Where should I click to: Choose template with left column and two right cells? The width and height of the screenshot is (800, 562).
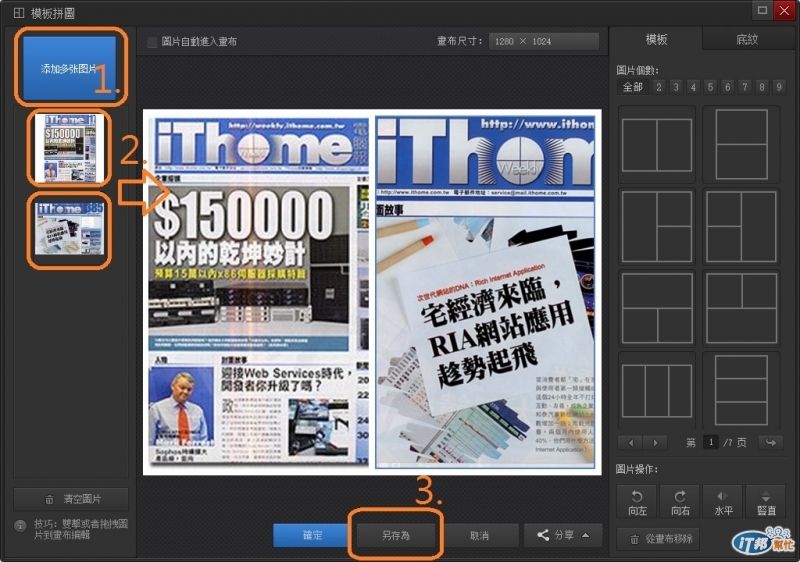tap(657, 226)
